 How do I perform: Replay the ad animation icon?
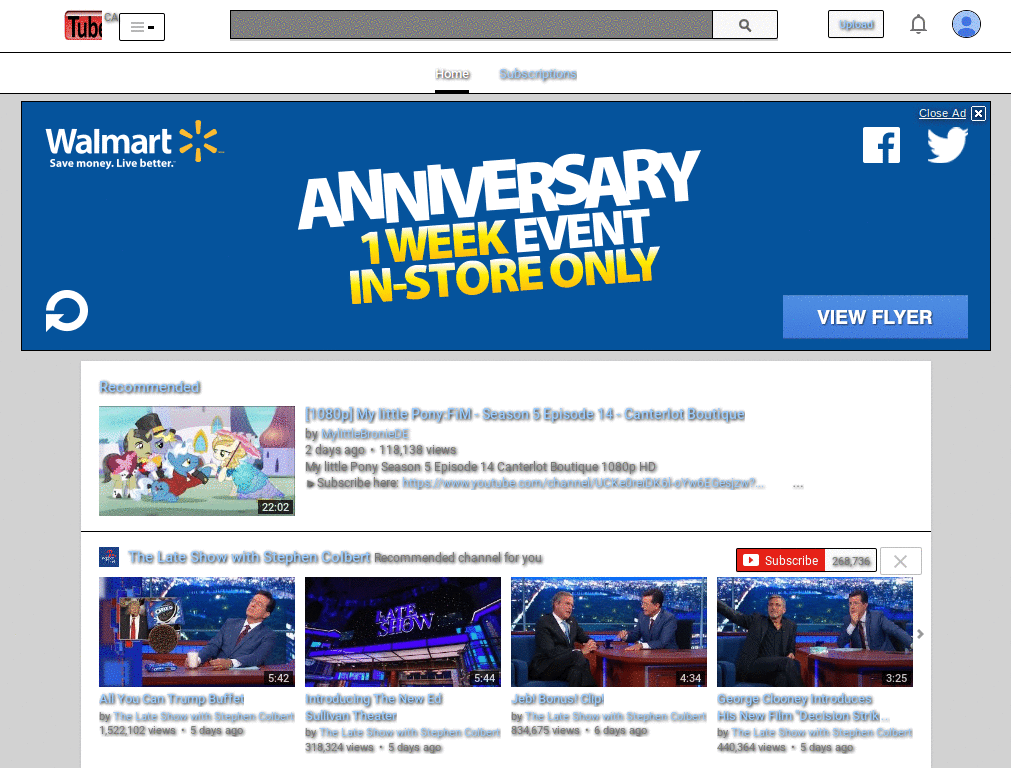[67, 311]
